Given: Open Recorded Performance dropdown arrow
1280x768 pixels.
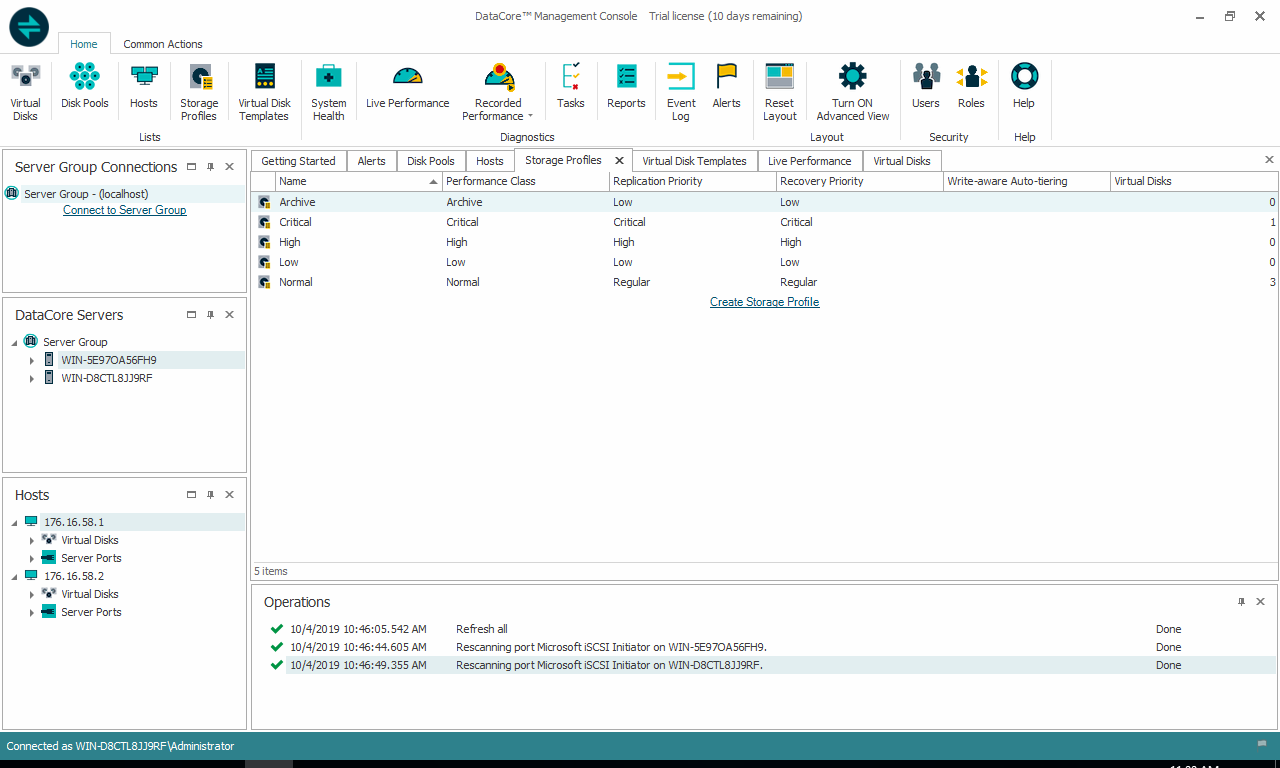Looking at the screenshot, I should click(x=530, y=116).
